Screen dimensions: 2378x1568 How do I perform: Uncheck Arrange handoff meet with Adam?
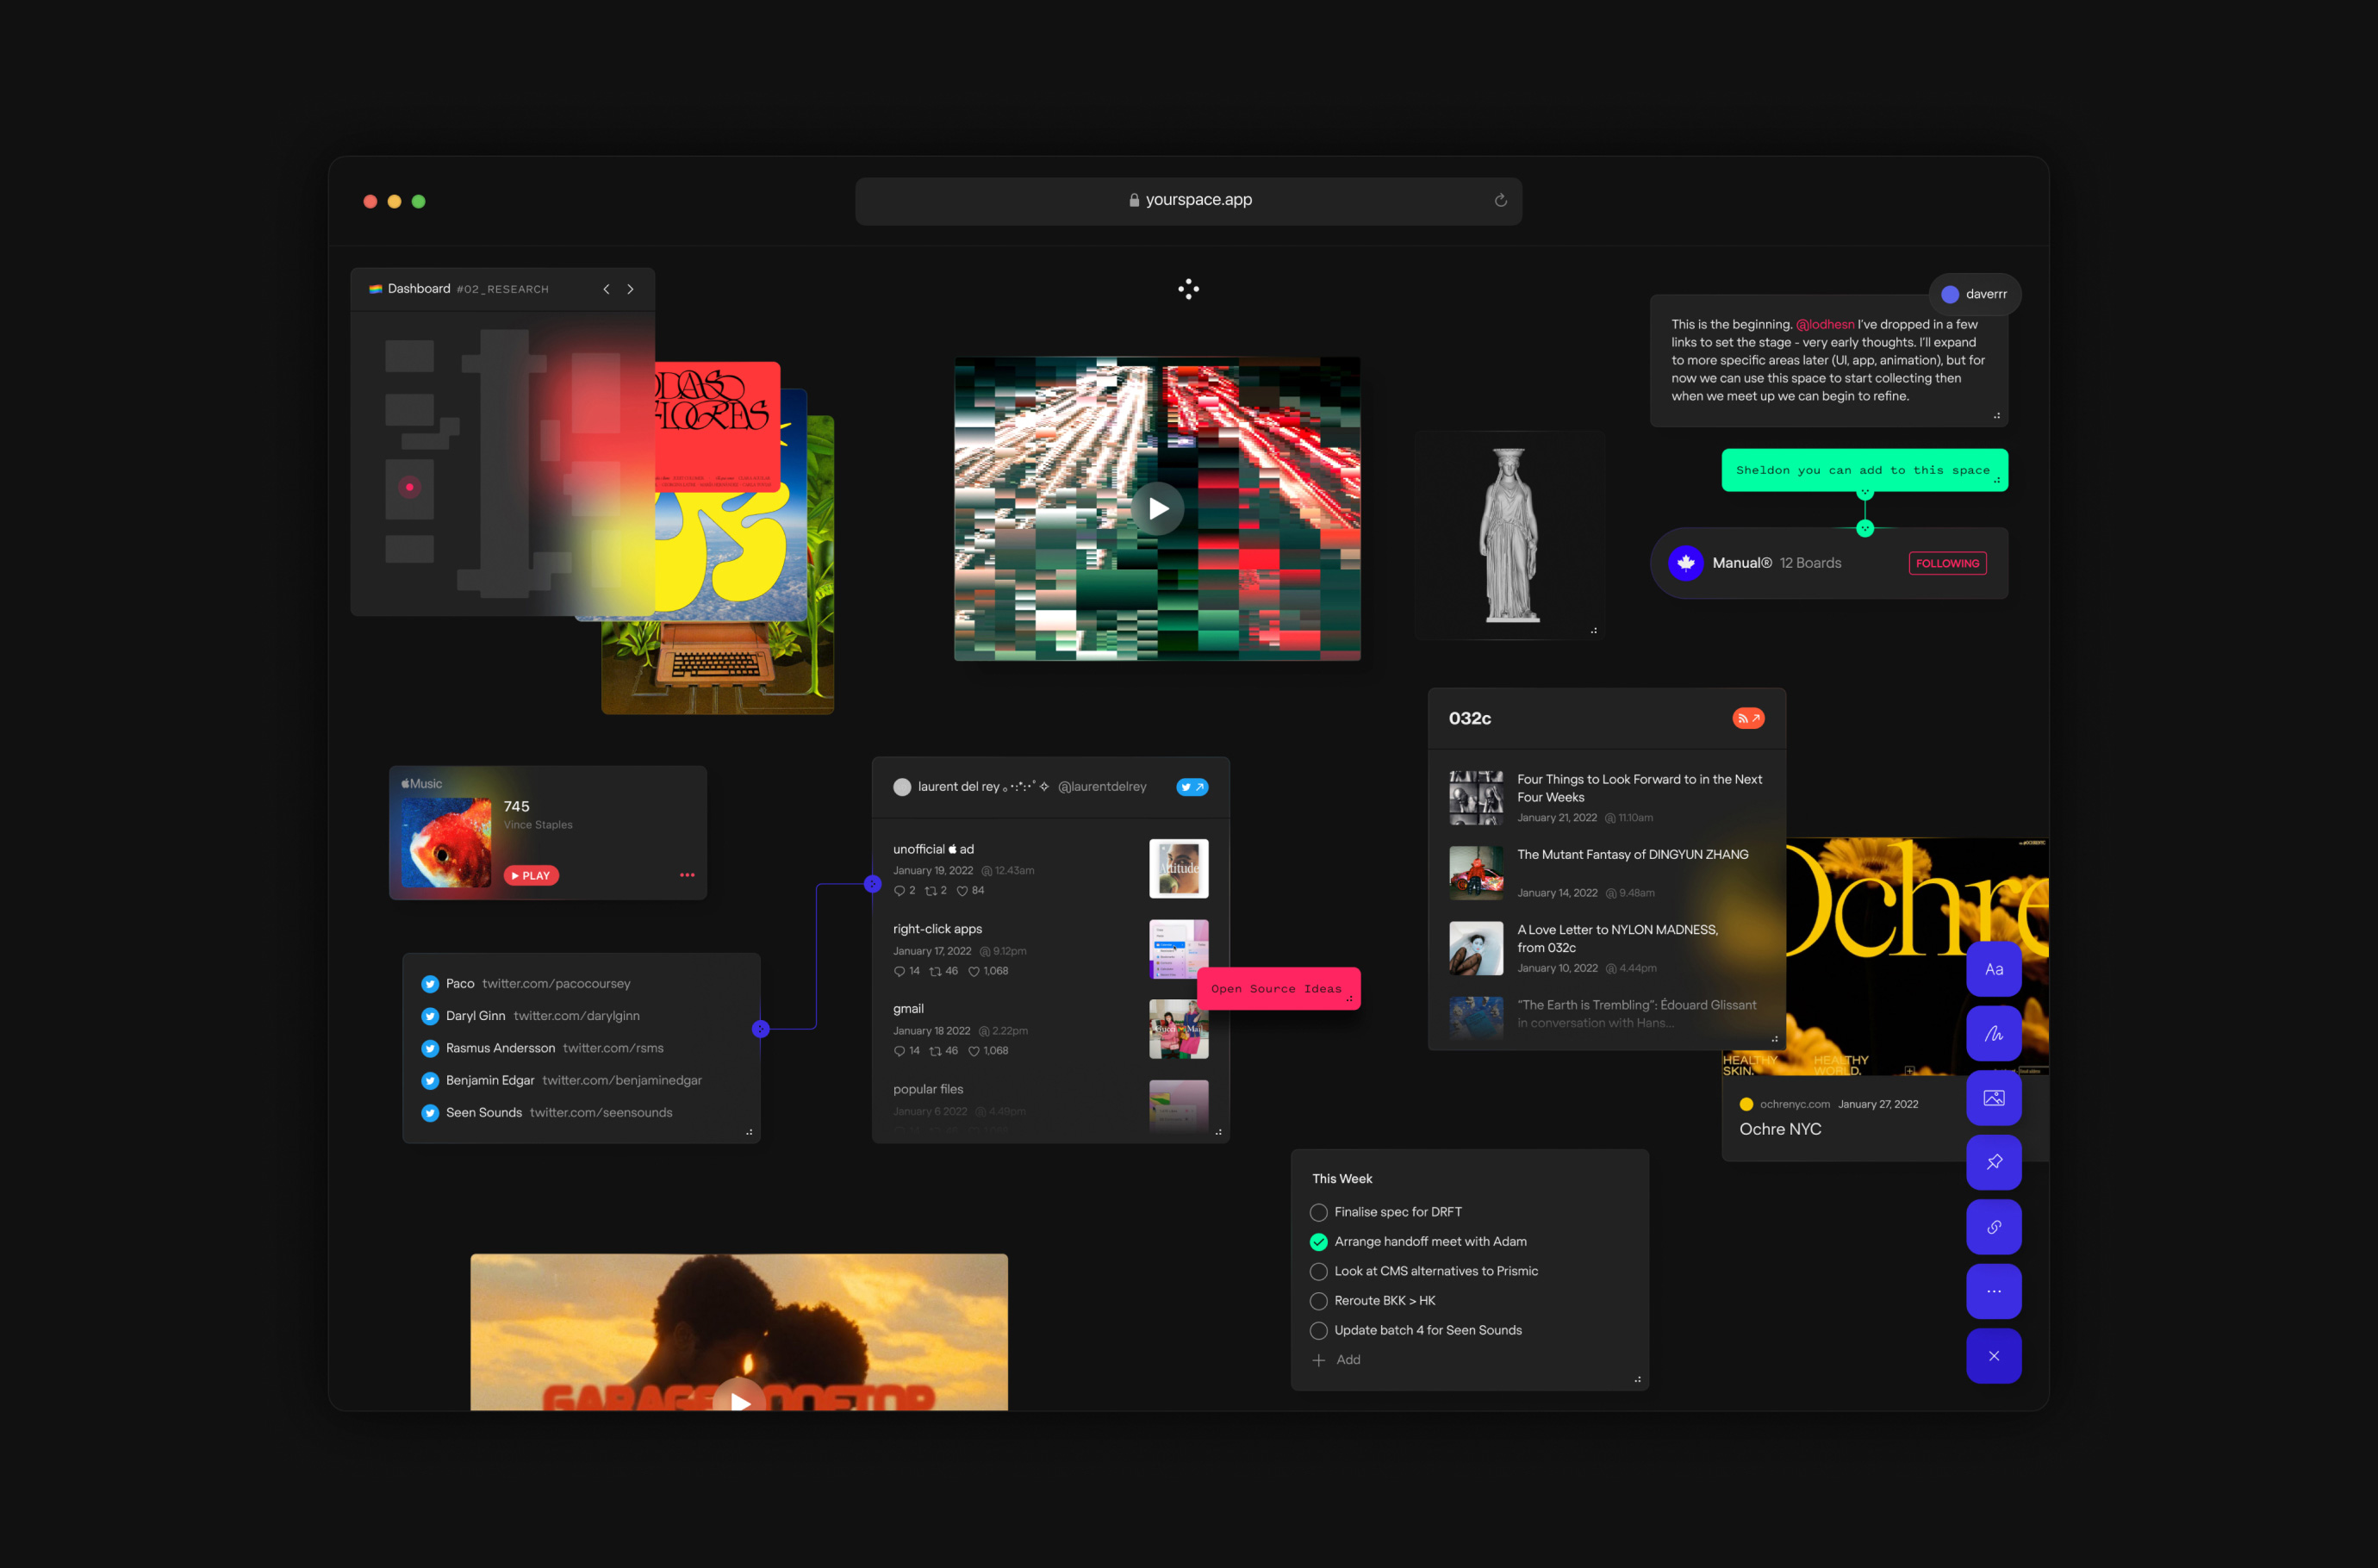[1319, 1242]
